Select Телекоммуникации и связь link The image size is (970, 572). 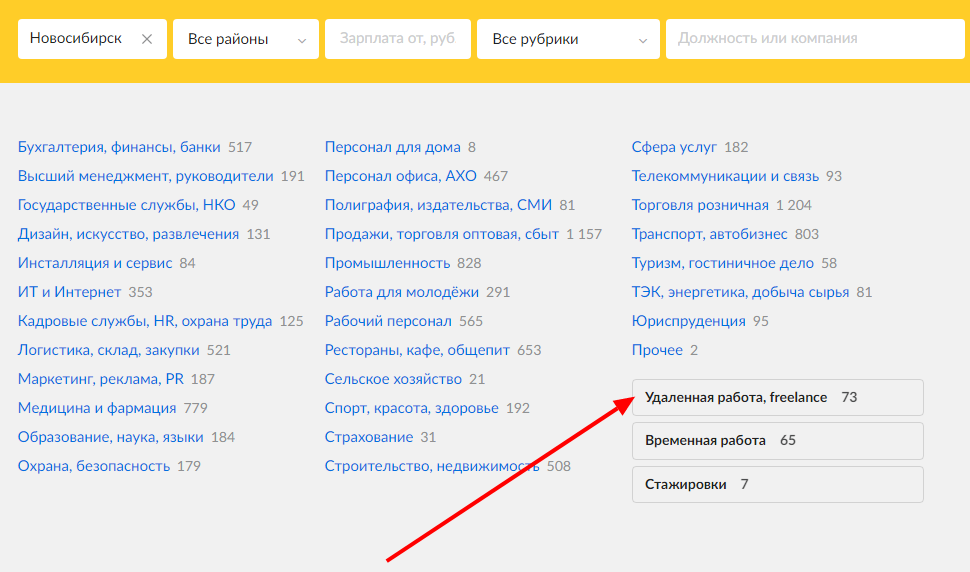pos(725,176)
